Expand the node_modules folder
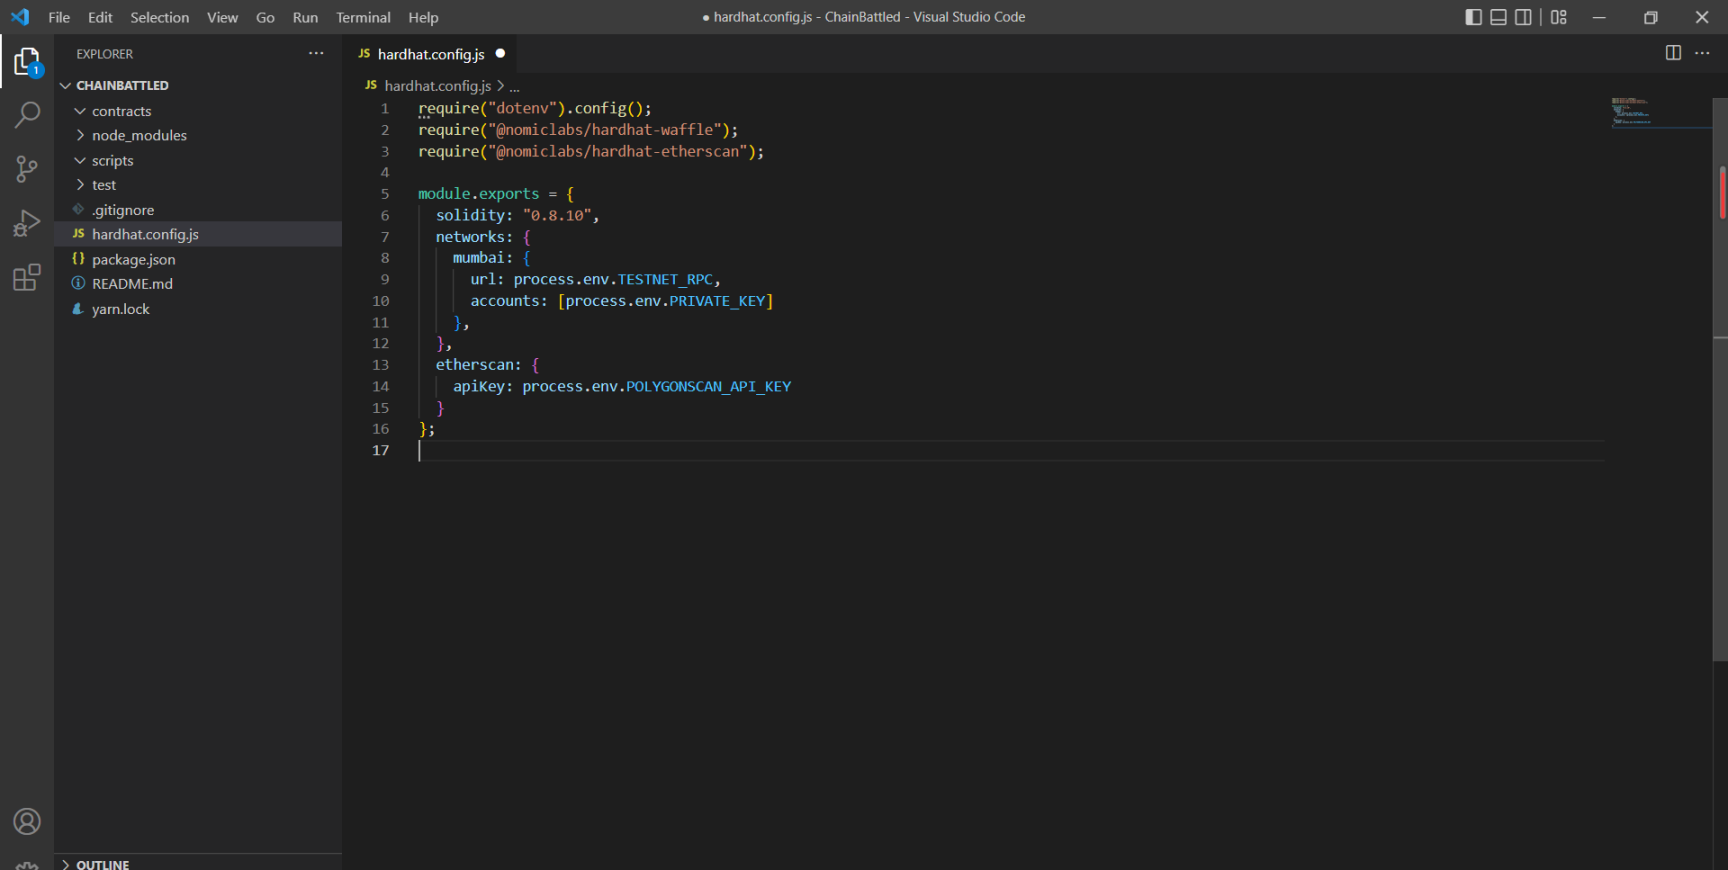The image size is (1728, 870). pyautogui.click(x=139, y=135)
